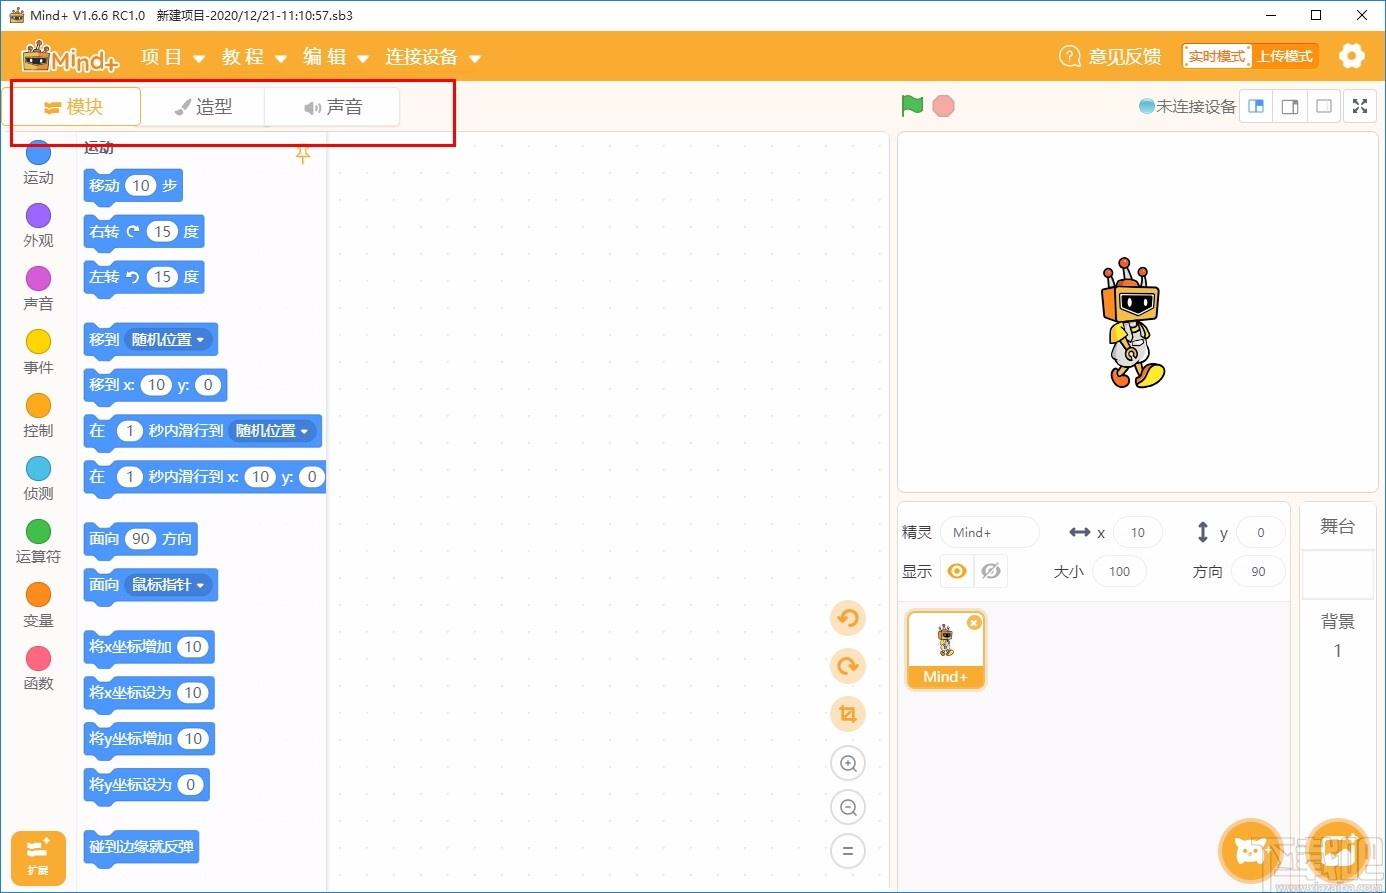The image size is (1386, 893).
Task: Select the 侦测 block category
Action: tap(38, 478)
